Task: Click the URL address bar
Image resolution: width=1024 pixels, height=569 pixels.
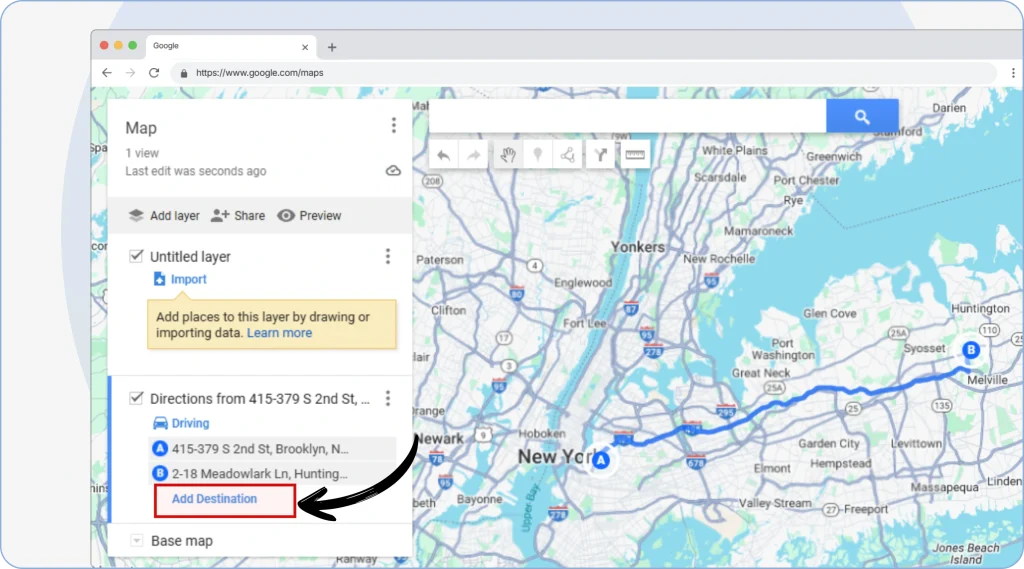Action: (584, 73)
